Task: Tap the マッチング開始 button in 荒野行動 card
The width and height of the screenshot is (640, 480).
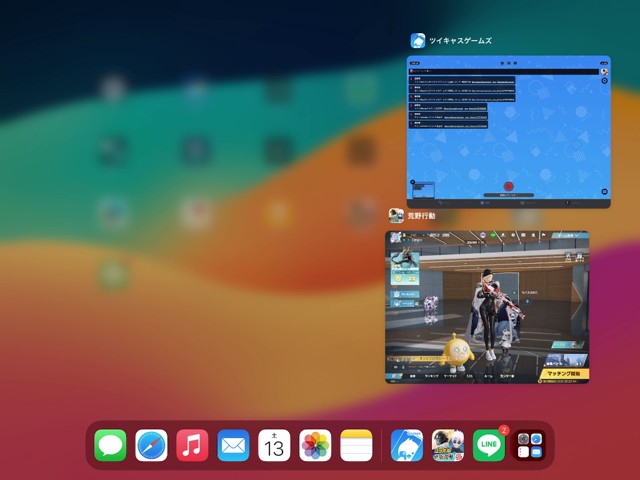Action: [x=564, y=373]
